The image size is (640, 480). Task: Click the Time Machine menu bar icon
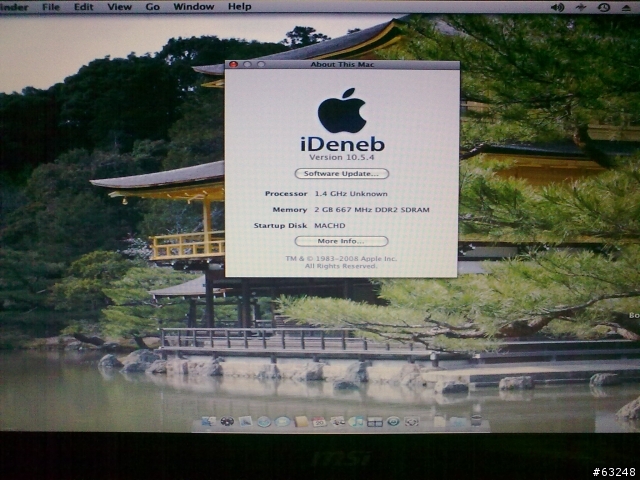(604, 7)
